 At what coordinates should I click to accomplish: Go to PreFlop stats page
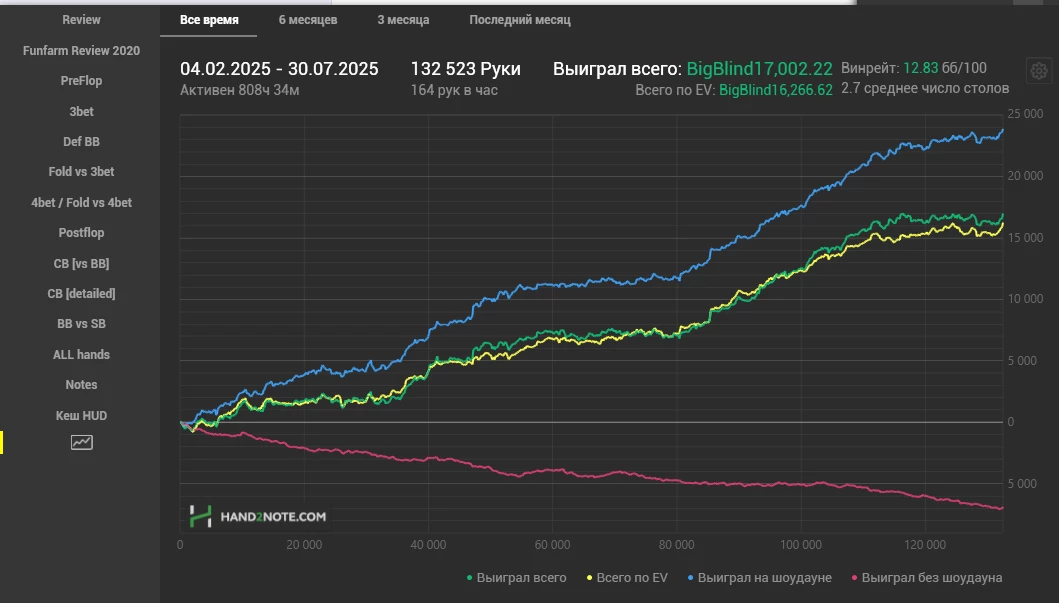pyautogui.click(x=81, y=81)
